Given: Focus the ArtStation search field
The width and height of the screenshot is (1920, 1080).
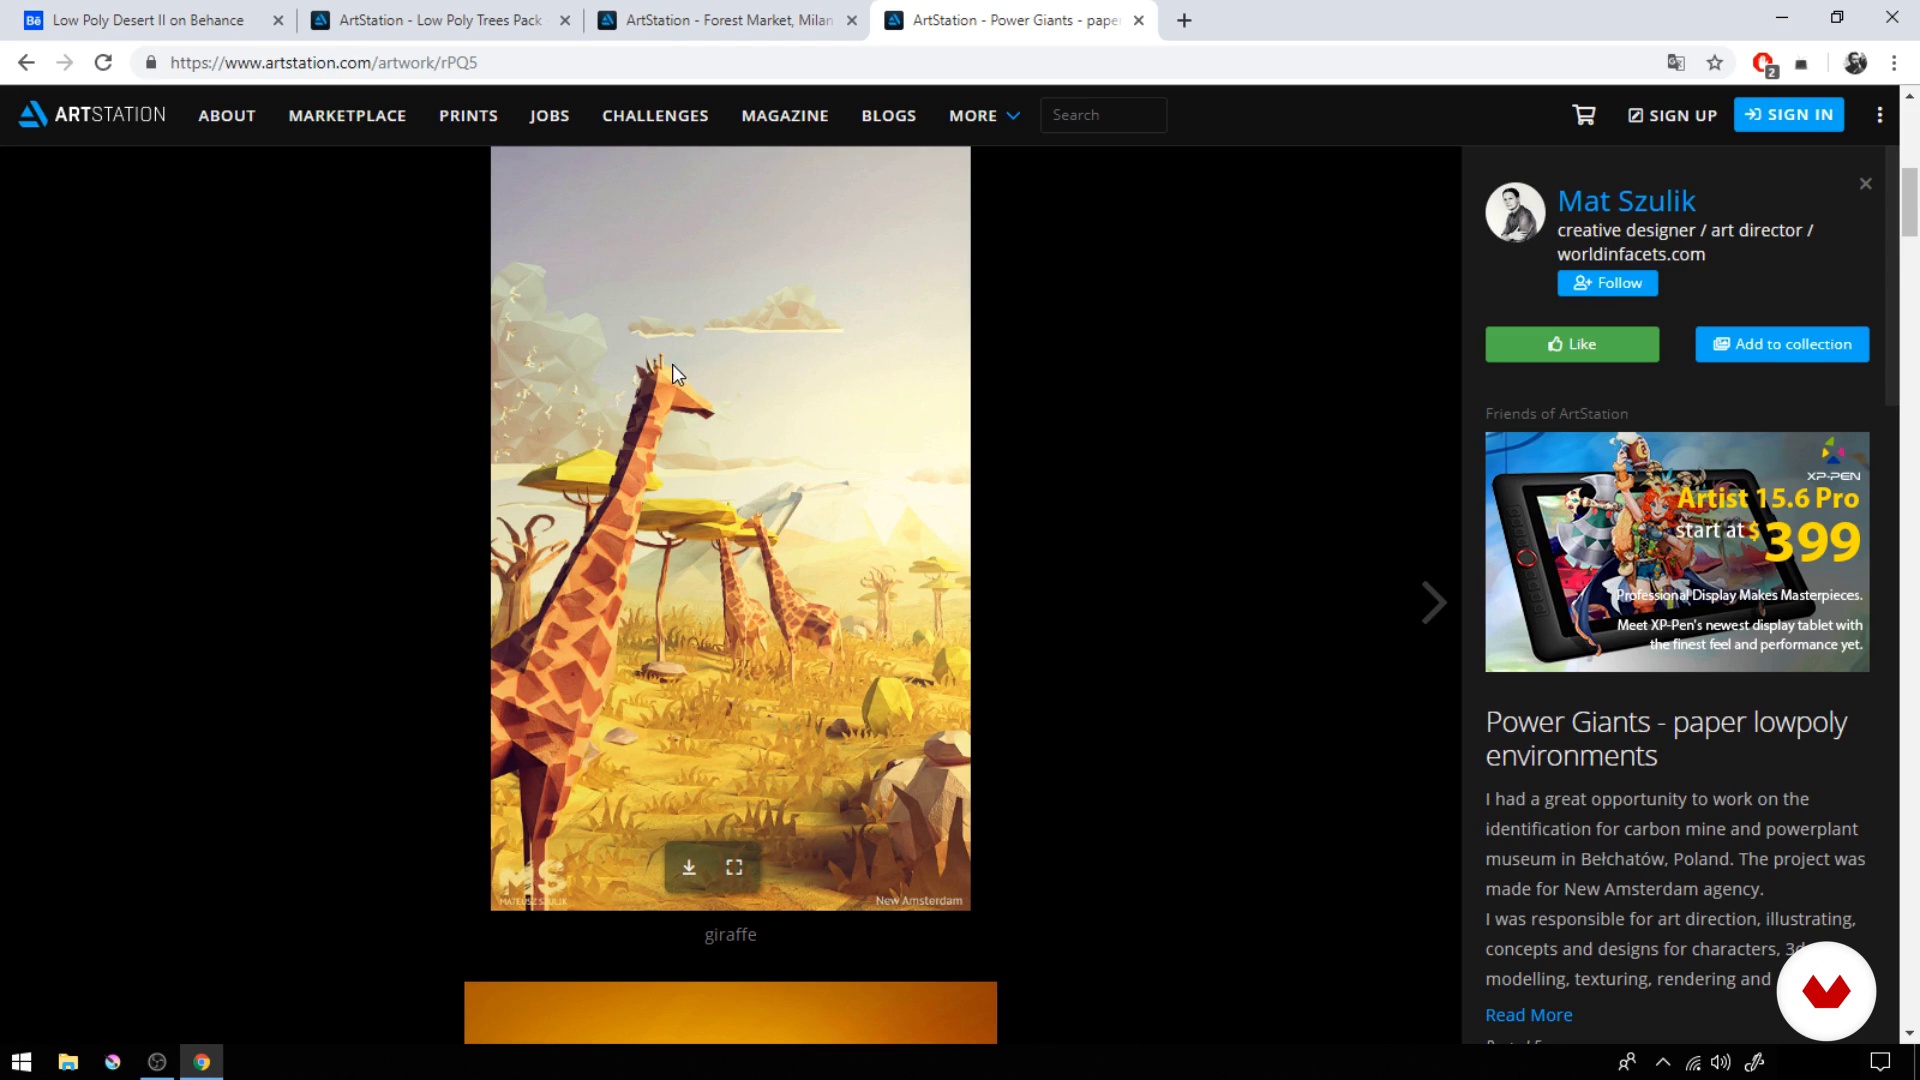Looking at the screenshot, I should (1103, 115).
